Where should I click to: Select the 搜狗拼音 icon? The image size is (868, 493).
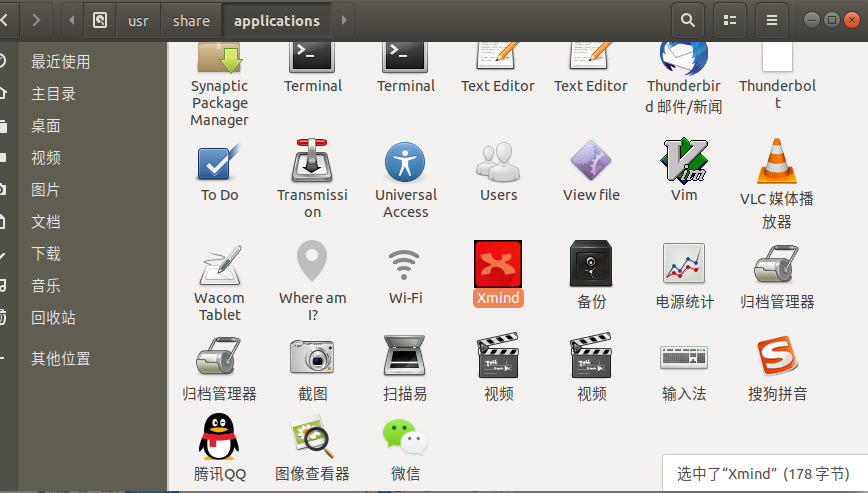pos(777,355)
